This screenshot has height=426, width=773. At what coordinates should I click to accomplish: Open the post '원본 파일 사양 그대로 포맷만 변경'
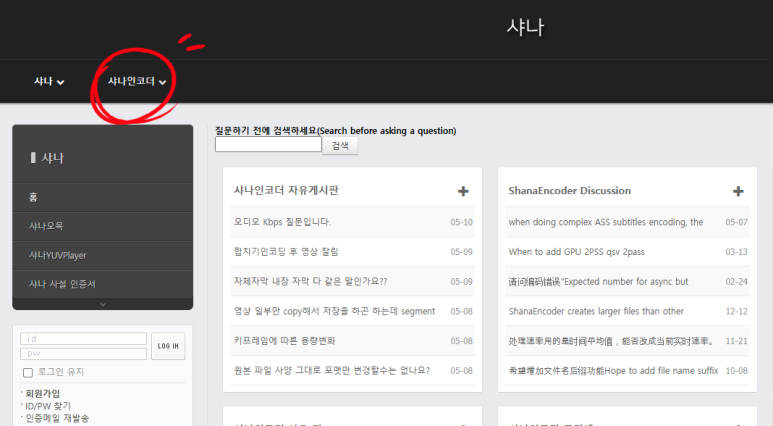click(332, 370)
